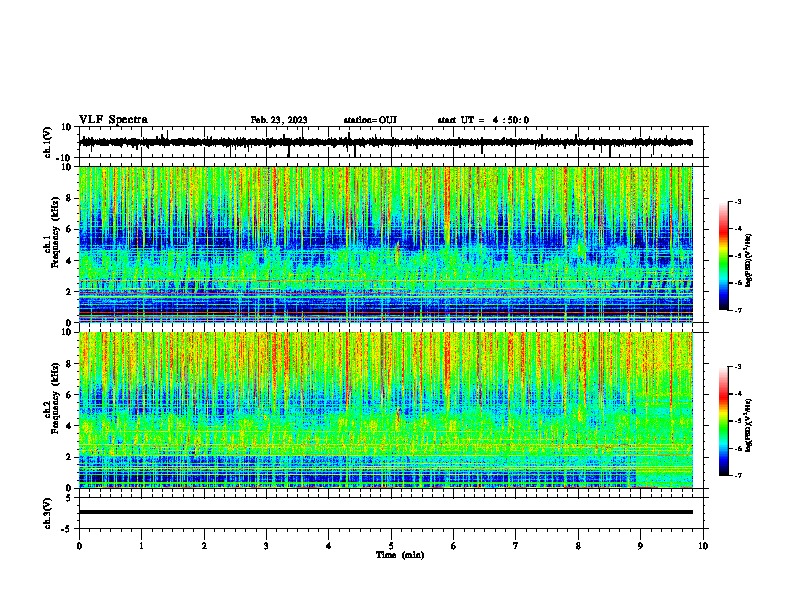Click the "Time (min)" x-axis label
The width and height of the screenshot is (792, 612).
click(400, 555)
